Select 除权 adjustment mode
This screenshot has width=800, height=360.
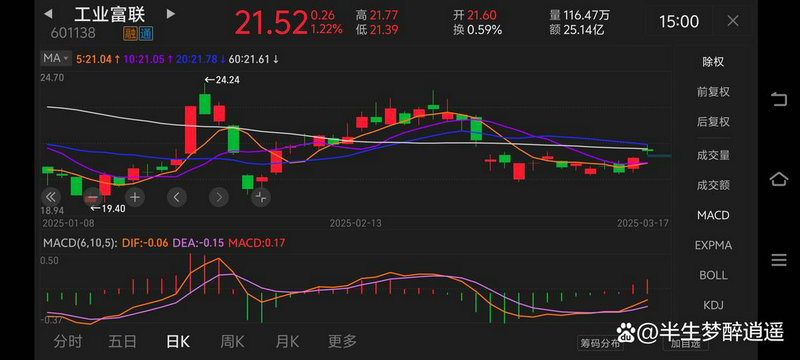713,62
